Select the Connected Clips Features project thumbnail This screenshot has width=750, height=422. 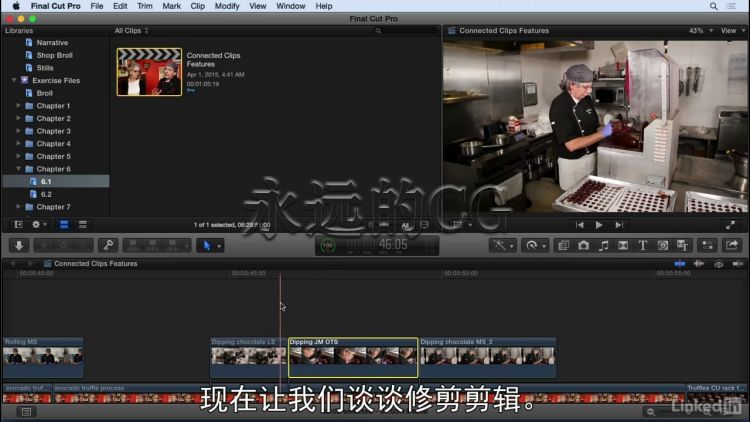tap(149, 72)
